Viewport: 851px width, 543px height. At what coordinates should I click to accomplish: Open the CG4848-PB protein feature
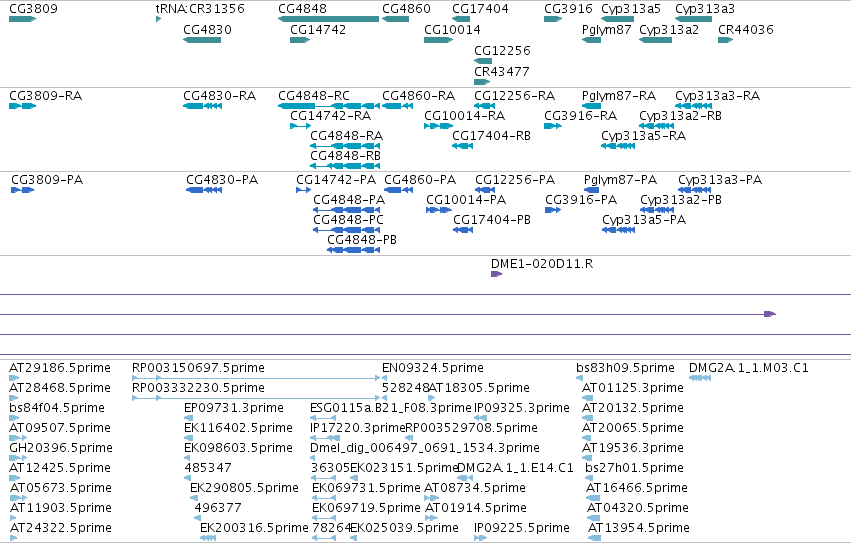353,250
